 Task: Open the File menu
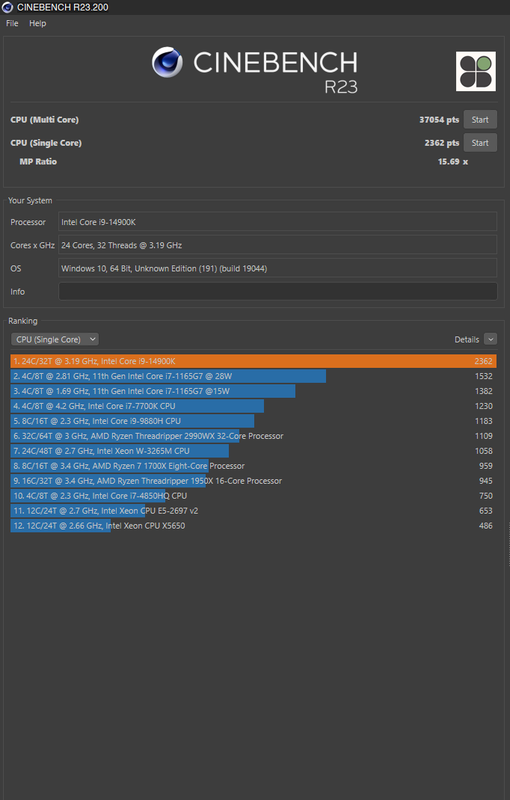12,23
